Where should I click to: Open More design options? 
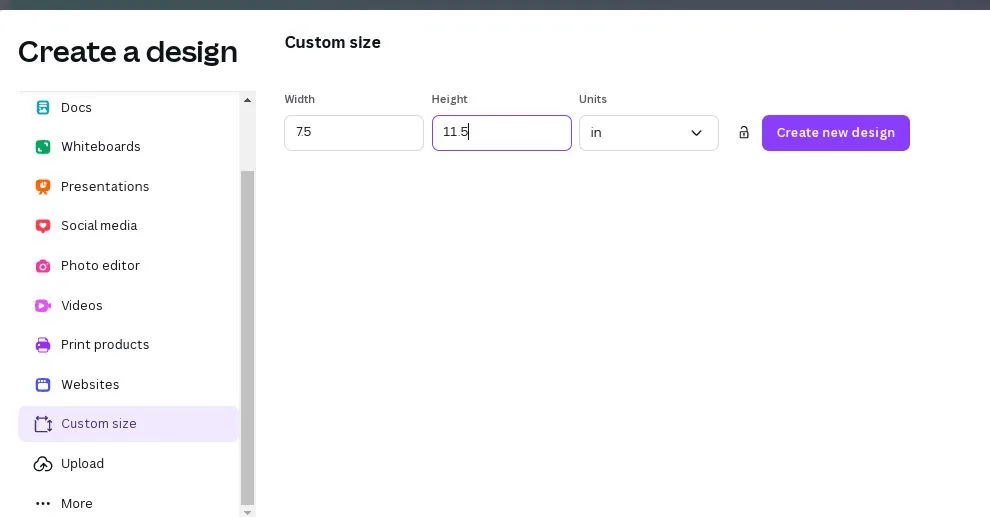click(x=76, y=504)
